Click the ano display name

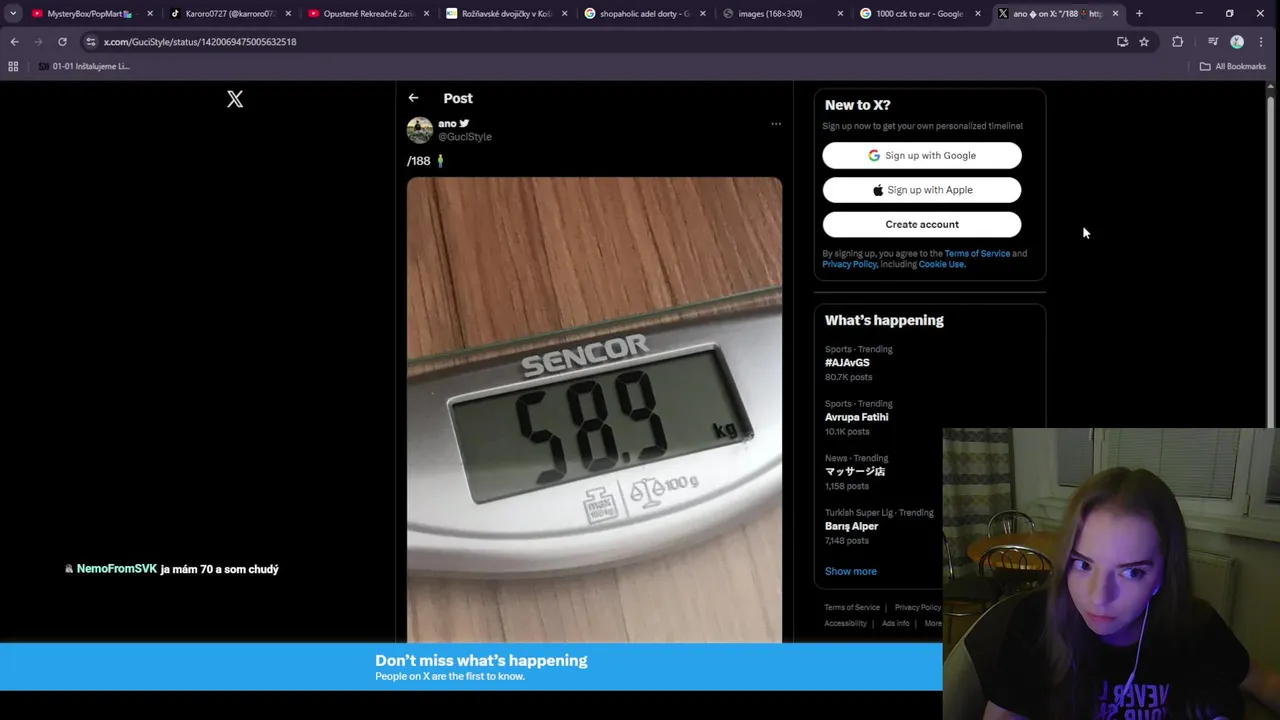(447, 124)
